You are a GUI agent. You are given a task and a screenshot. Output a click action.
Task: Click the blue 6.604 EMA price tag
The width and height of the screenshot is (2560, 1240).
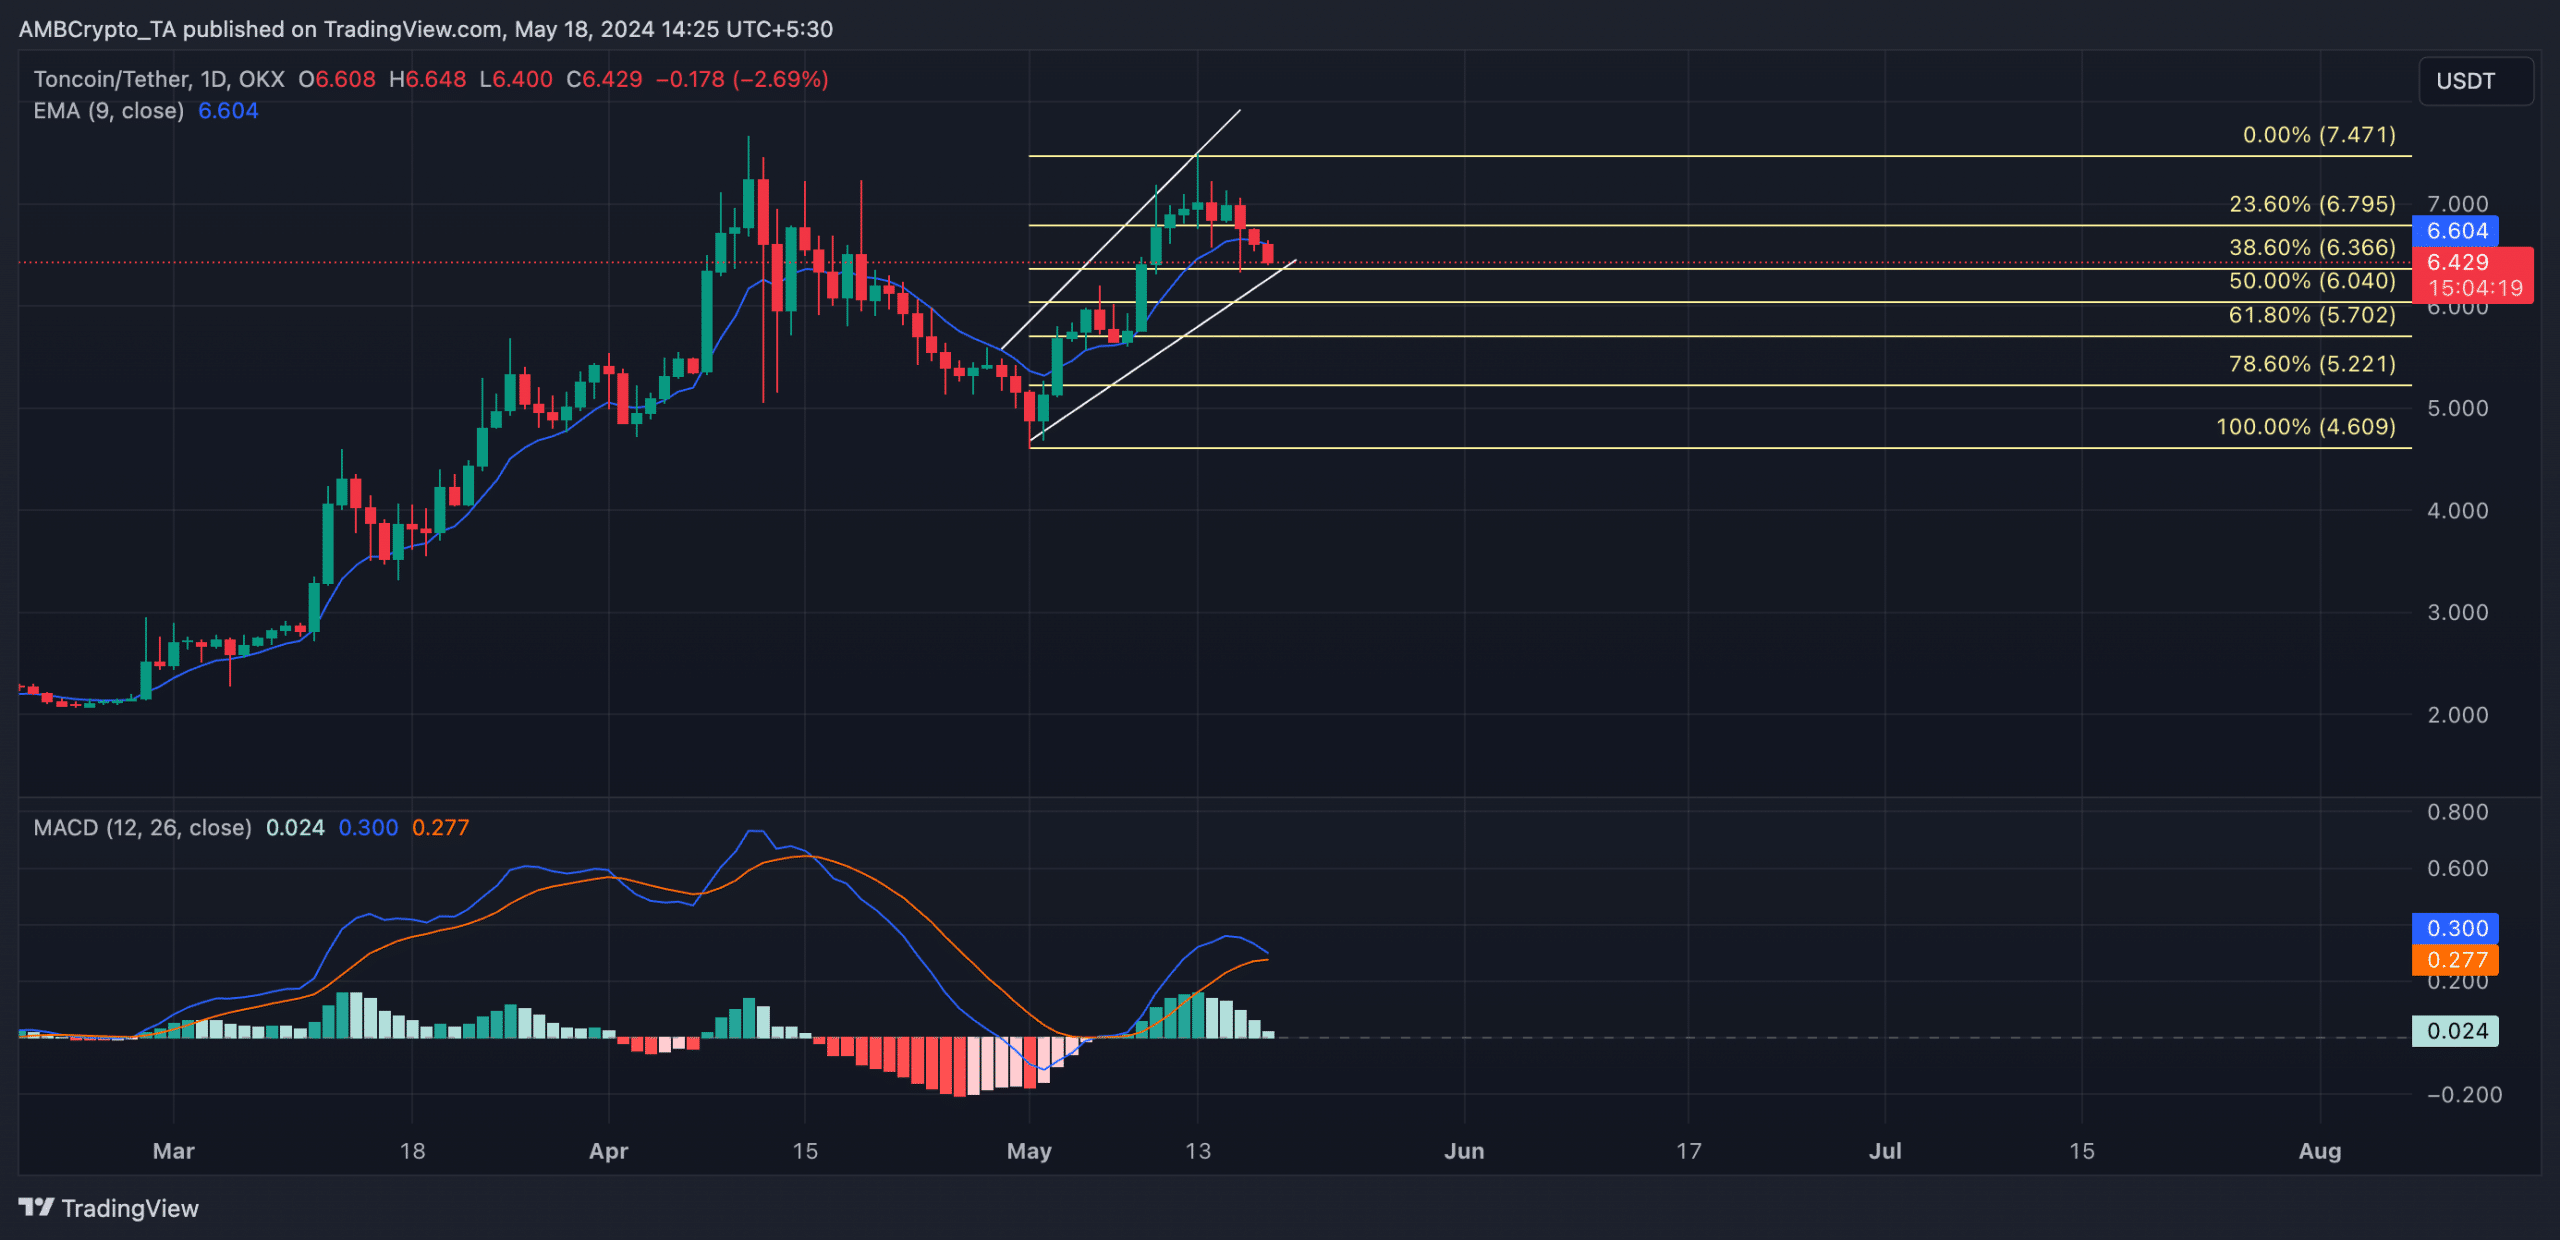(2456, 231)
